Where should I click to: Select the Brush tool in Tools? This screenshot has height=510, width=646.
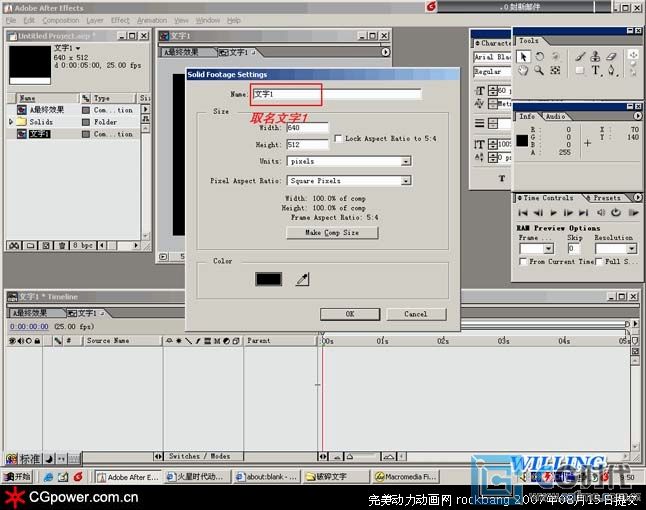[580, 56]
